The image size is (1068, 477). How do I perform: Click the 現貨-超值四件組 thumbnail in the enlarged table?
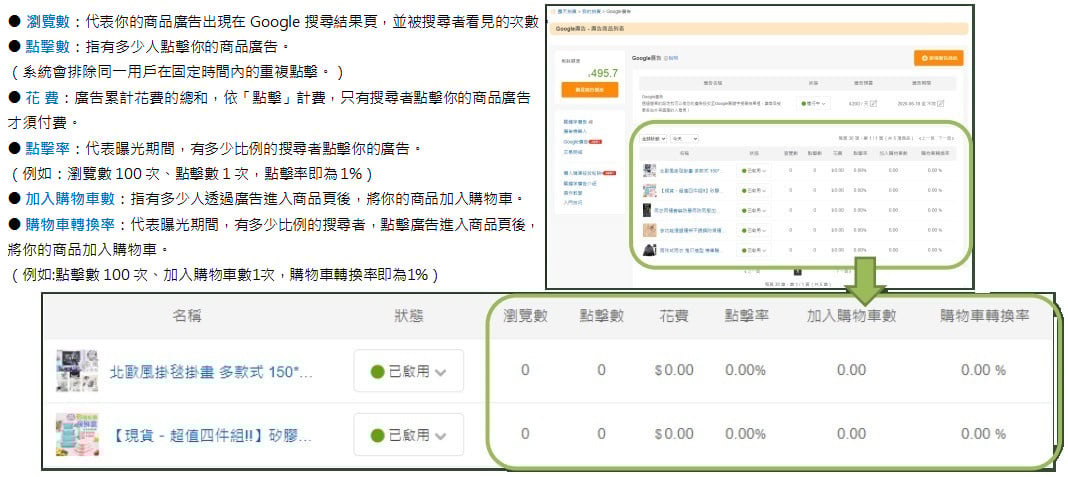tap(77, 434)
